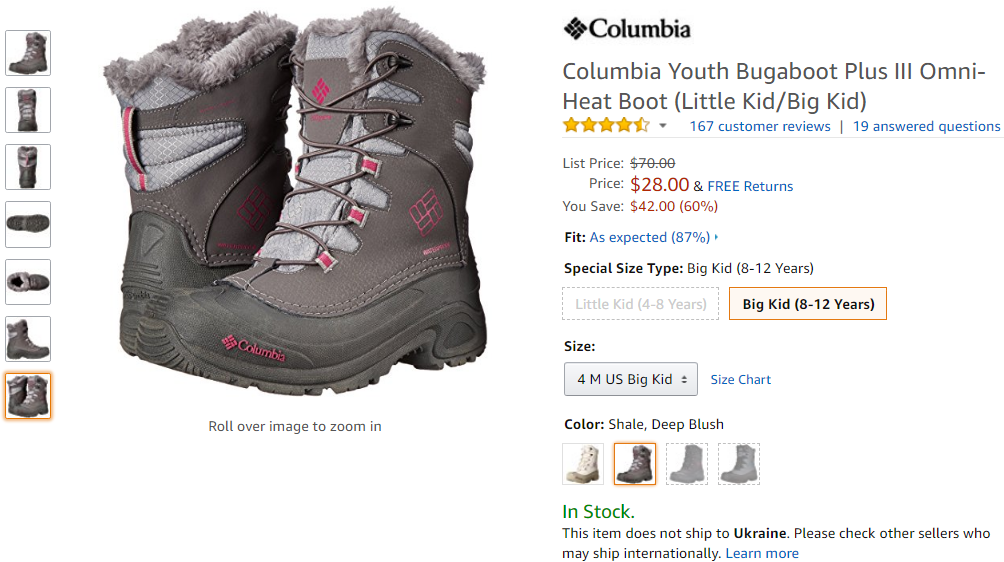Open the star rating breakdown arrow
The image size is (1004, 562).
(x=663, y=126)
